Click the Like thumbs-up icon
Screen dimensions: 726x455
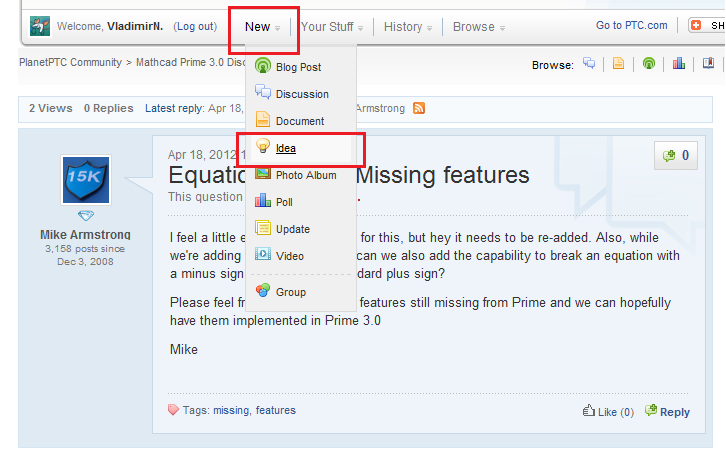pos(588,411)
